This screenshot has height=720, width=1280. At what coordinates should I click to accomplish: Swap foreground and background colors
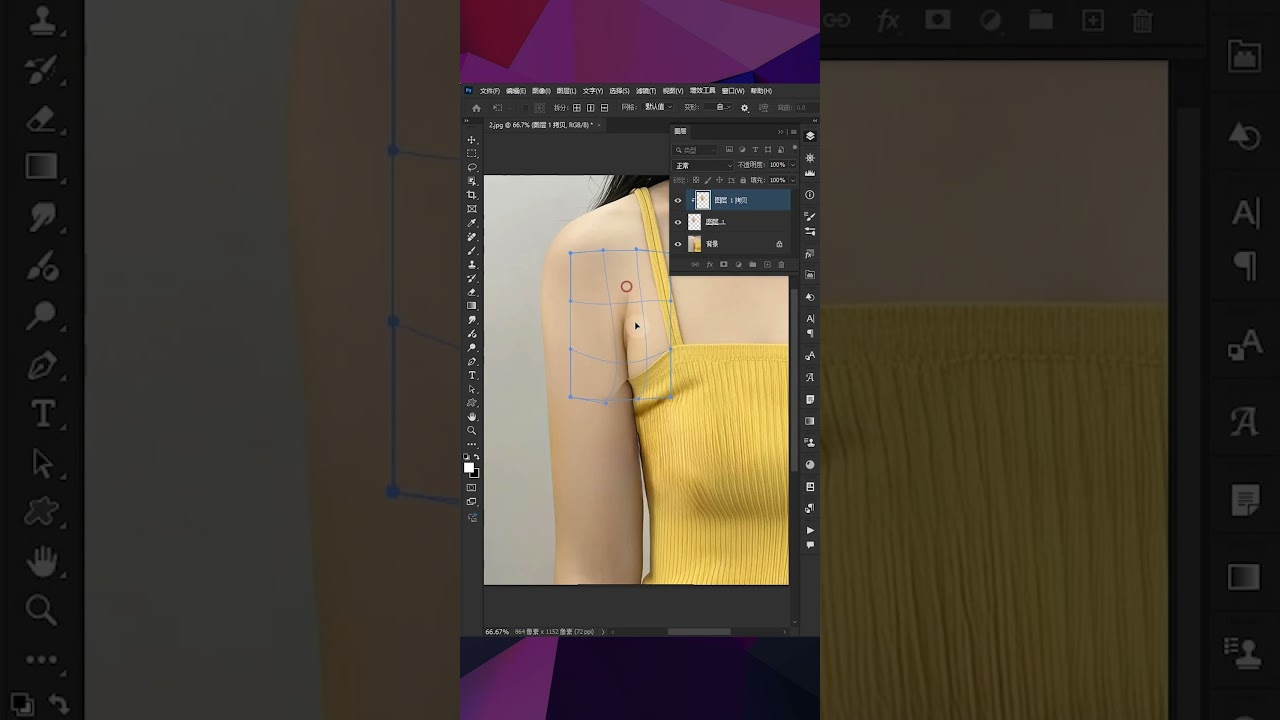pyautogui.click(x=477, y=457)
